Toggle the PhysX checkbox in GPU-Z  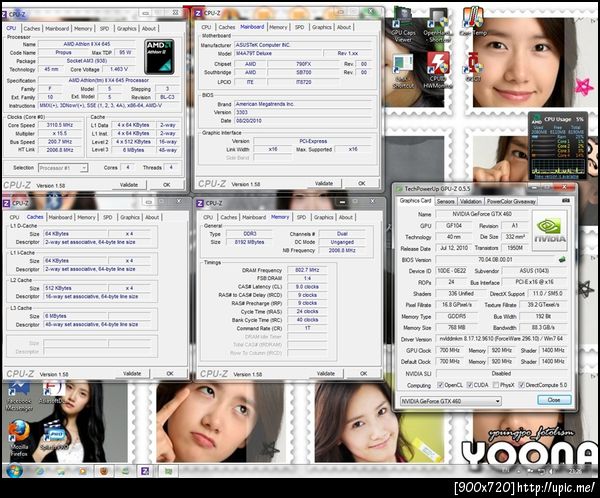(496, 385)
